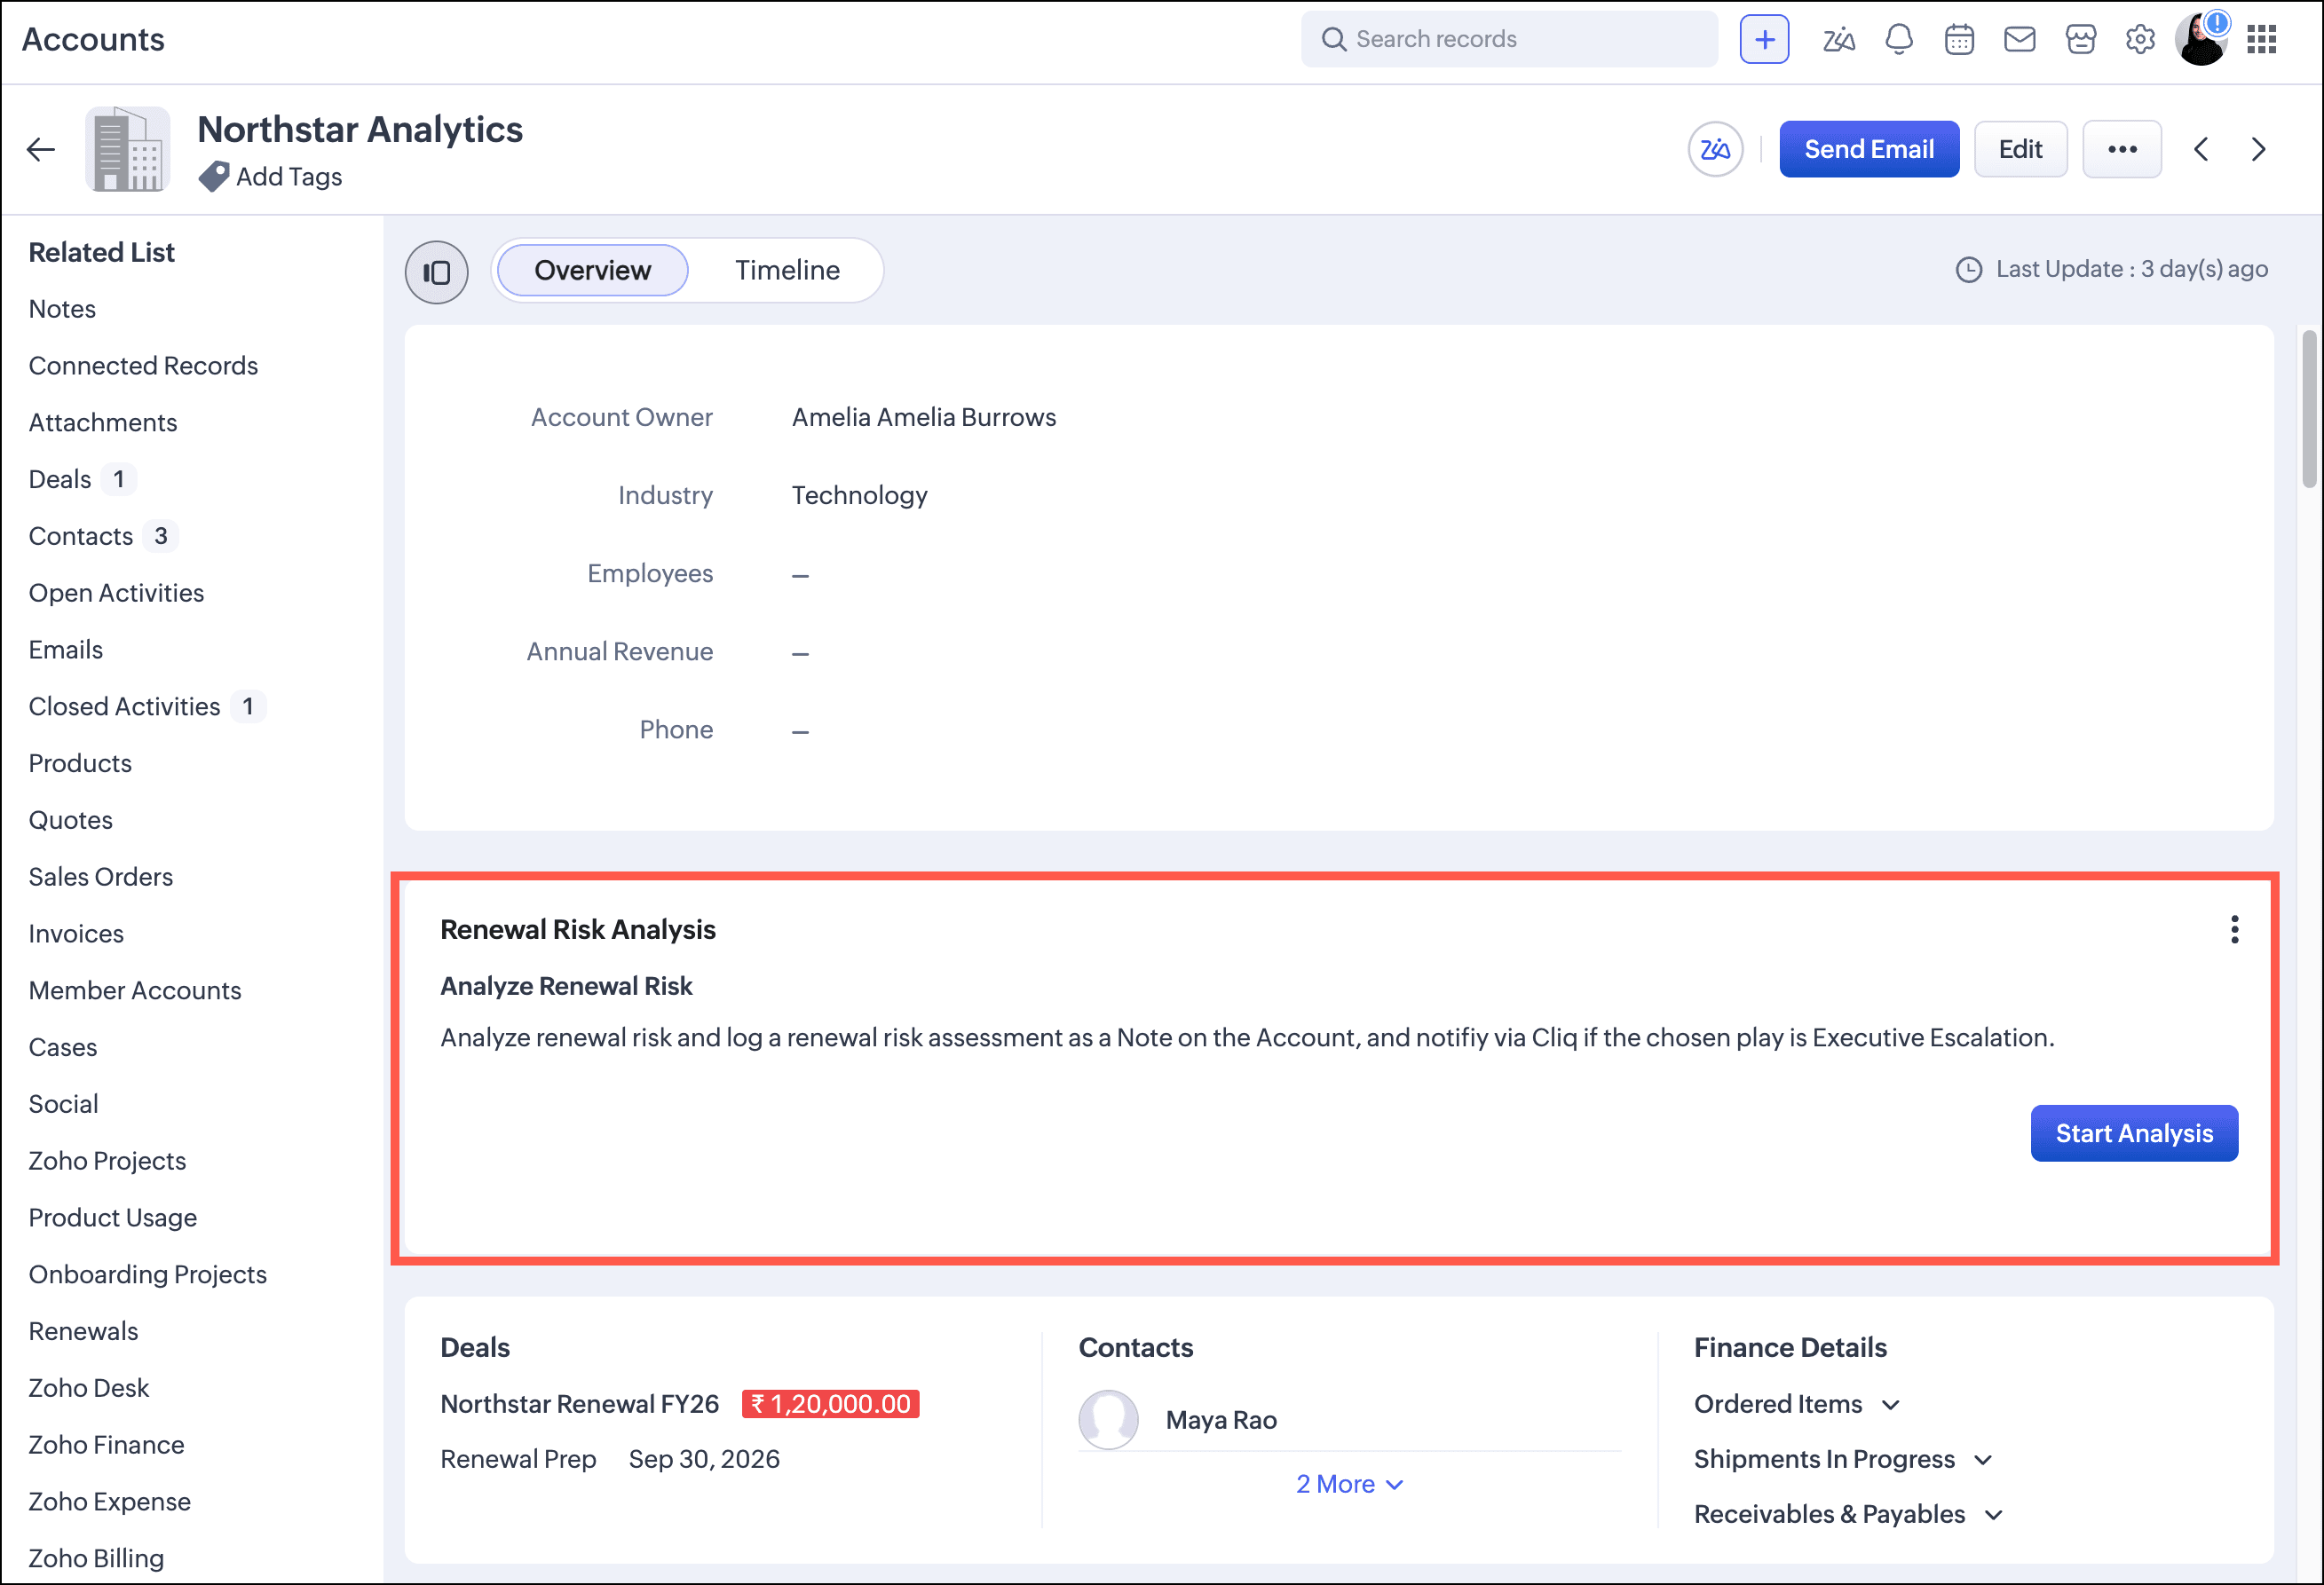Click Add Tags link
This screenshot has height=1585, width=2324.
[289, 178]
